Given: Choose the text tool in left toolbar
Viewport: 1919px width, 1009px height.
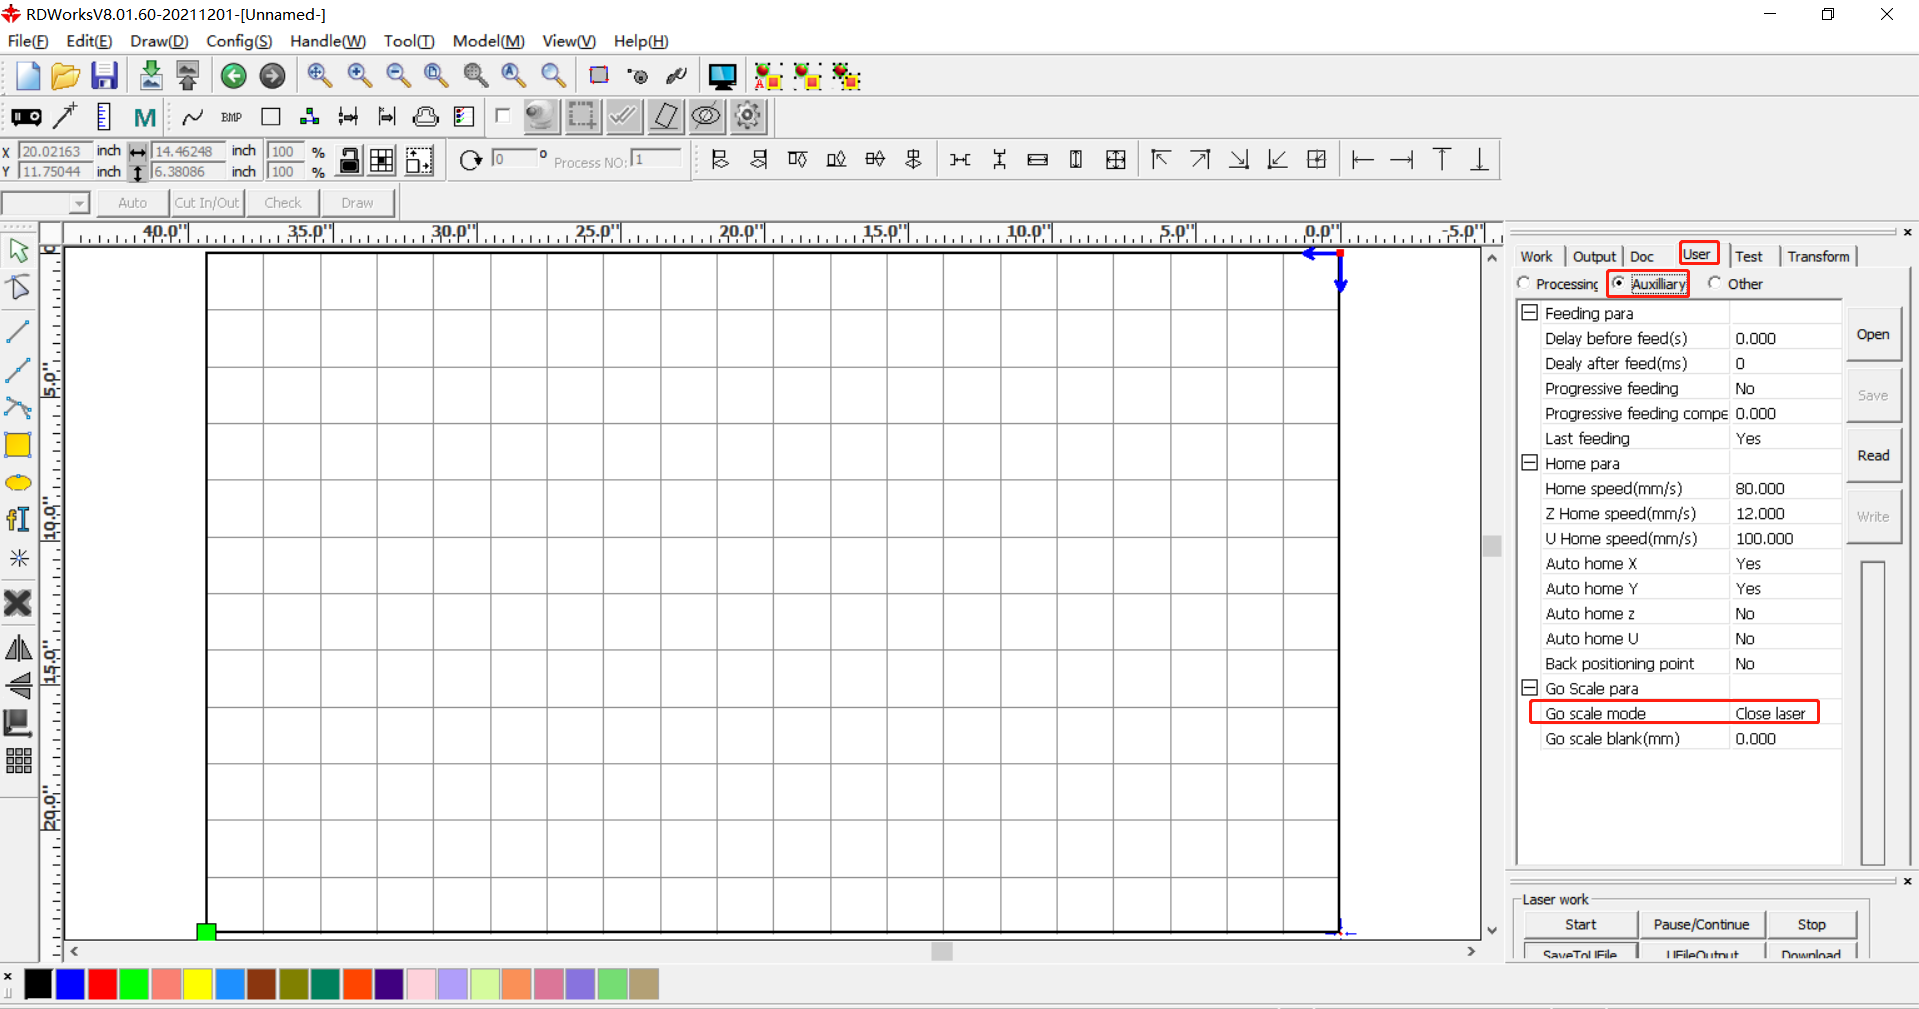Looking at the screenshot, I should (x=18, y=520).
